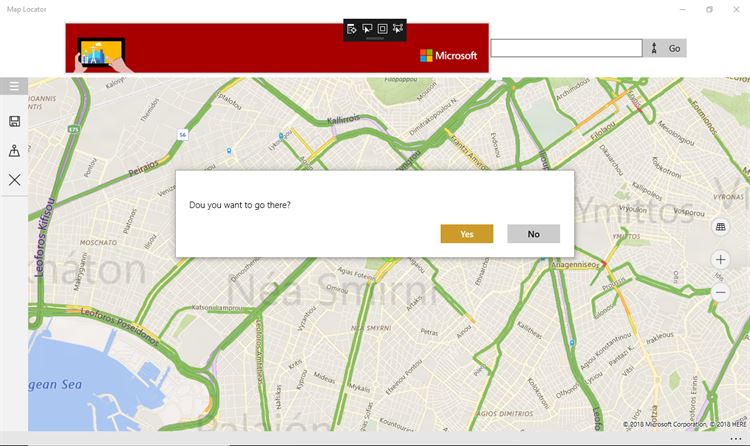Click the Kallirrois road label on map
The width and height of the screenshot is (750, 446).
pos(343,119)
